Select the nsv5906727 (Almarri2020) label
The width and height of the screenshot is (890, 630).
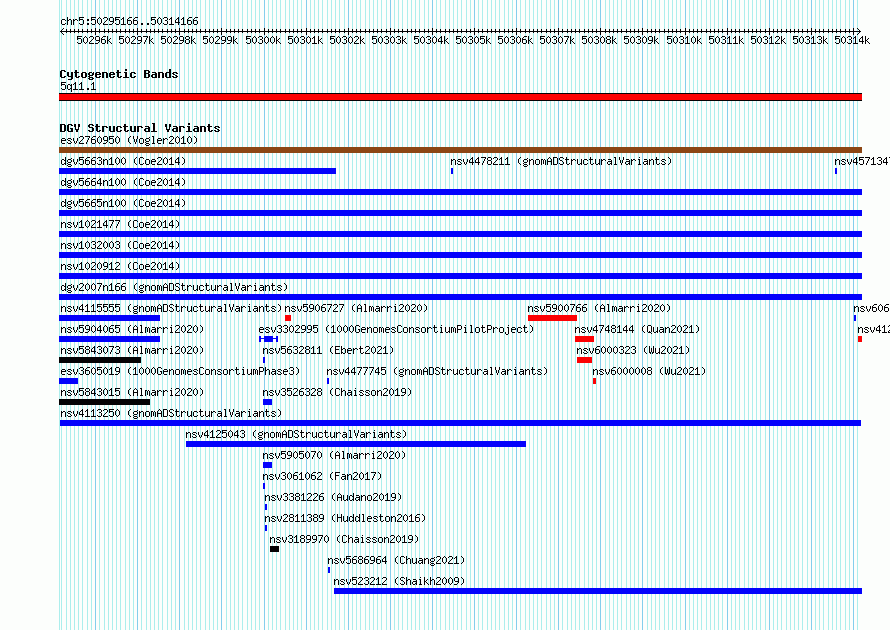click(356, 308)
